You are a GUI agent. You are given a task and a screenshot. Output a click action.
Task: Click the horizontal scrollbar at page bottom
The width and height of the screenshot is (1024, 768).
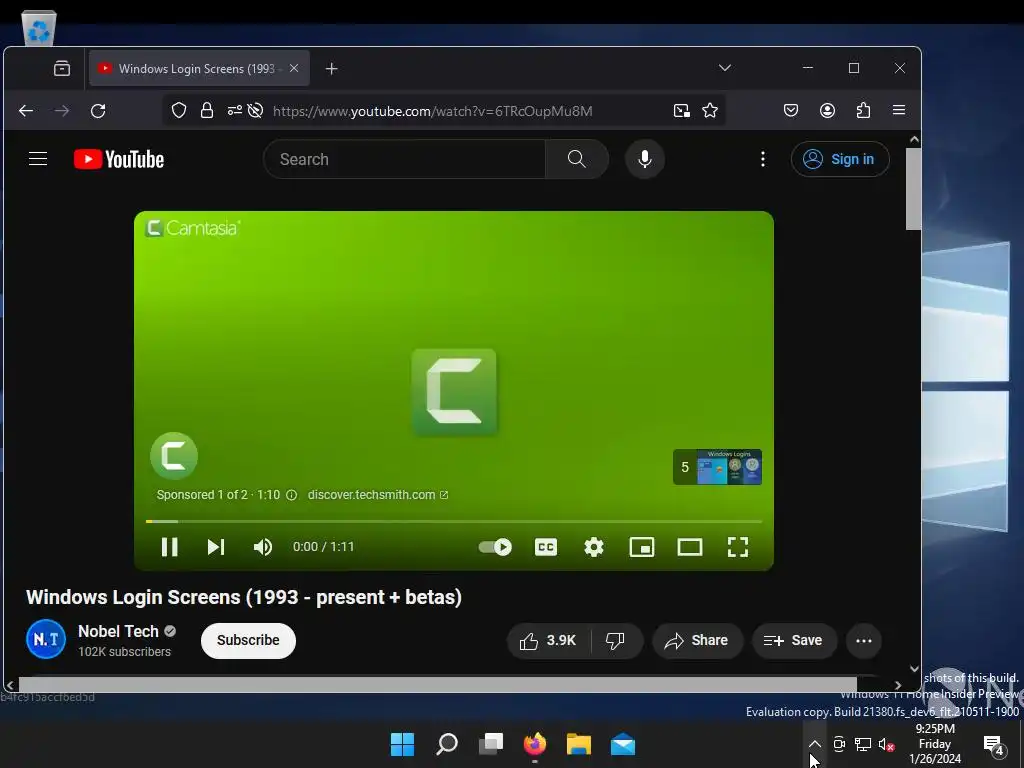[438, 684]
